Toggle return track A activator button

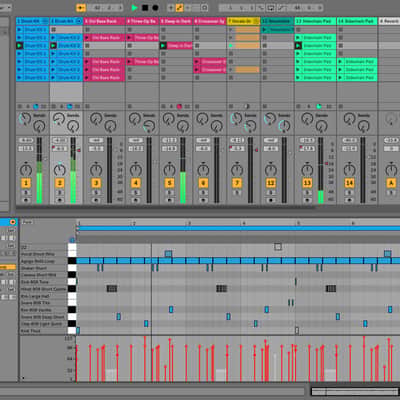click(x=391, y=183)
